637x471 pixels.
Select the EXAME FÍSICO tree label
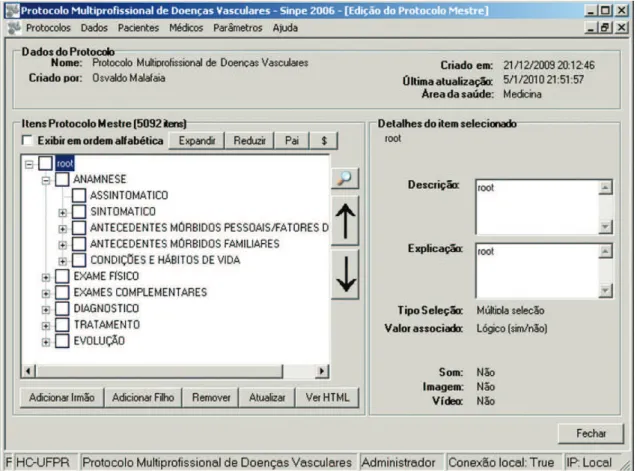(106, 276)
